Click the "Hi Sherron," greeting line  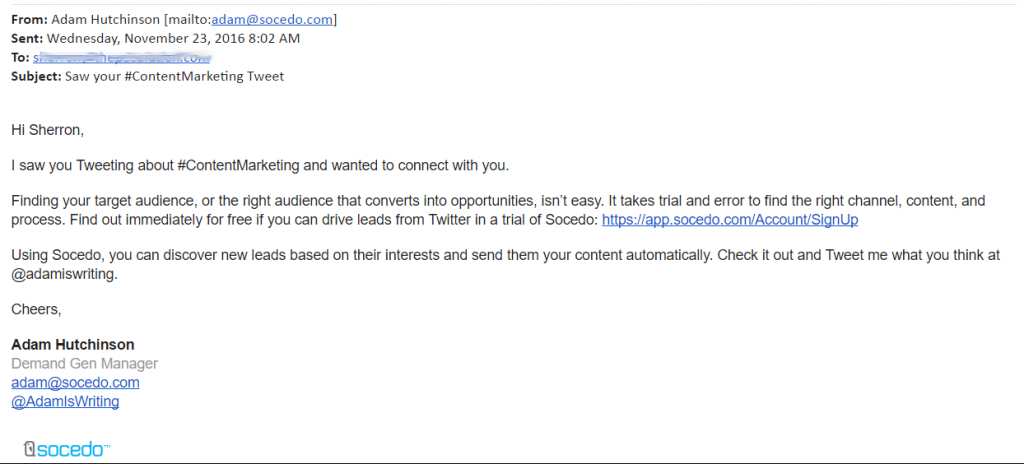(x=48, y=130)
